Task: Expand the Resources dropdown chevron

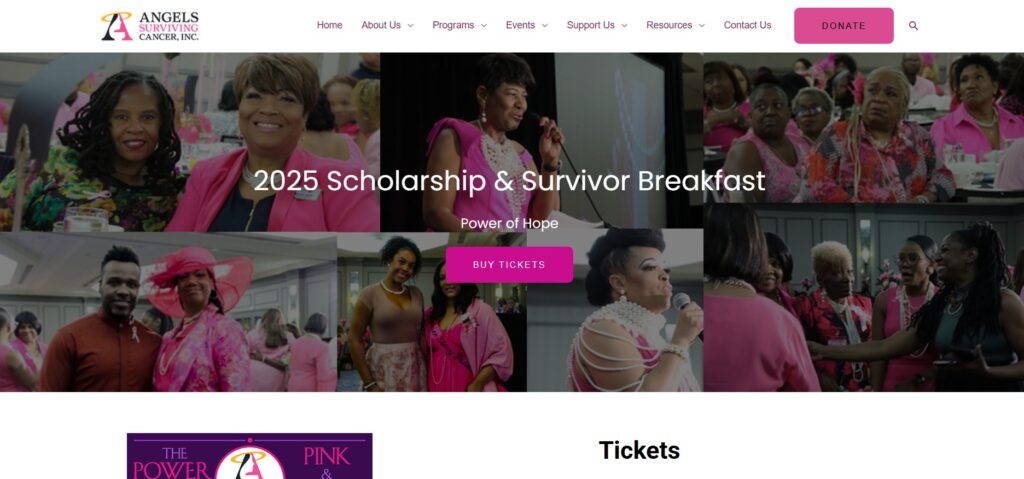Action: point(701,25)
